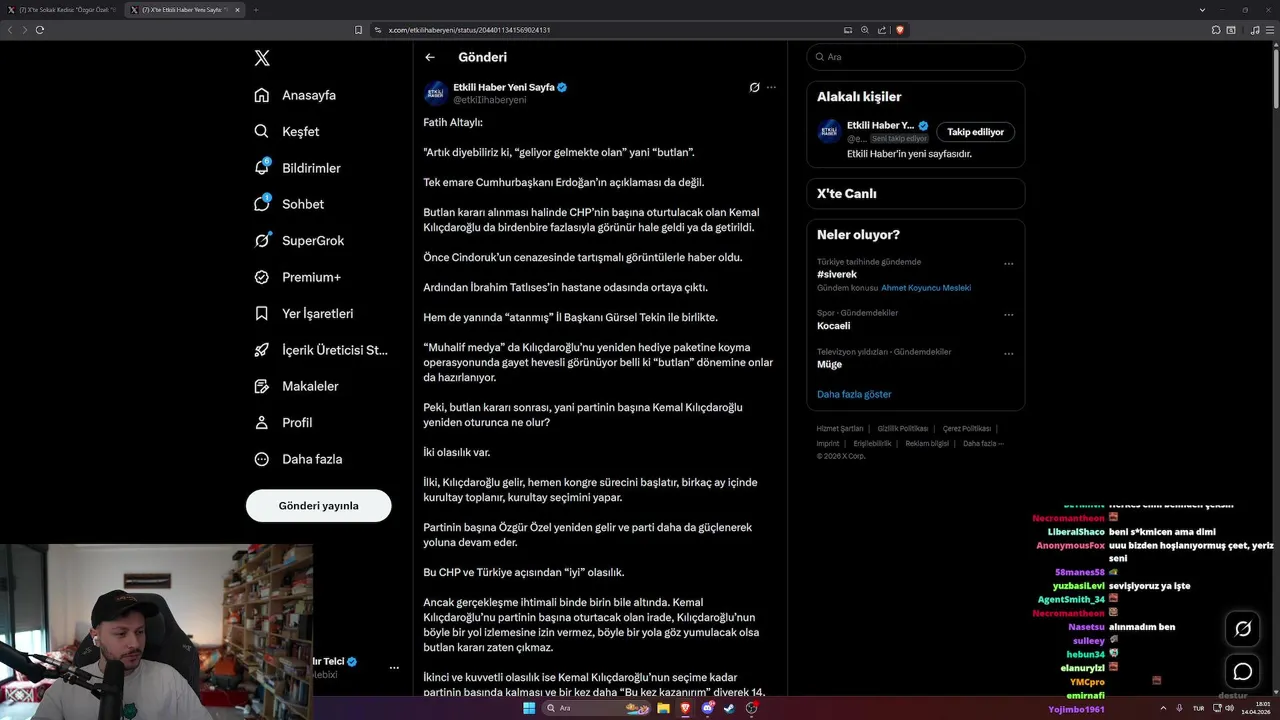Focus the Ara search field on X

[915, 57]
